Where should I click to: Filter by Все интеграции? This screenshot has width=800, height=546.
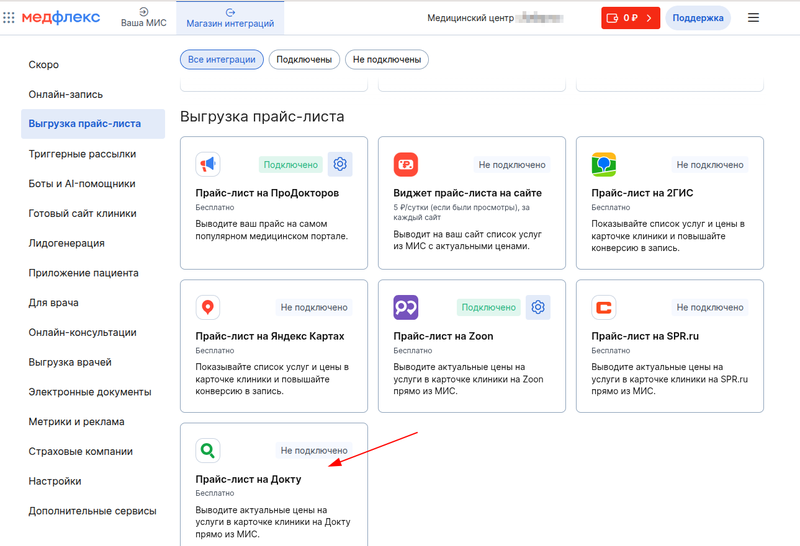(x=221, y=60)
